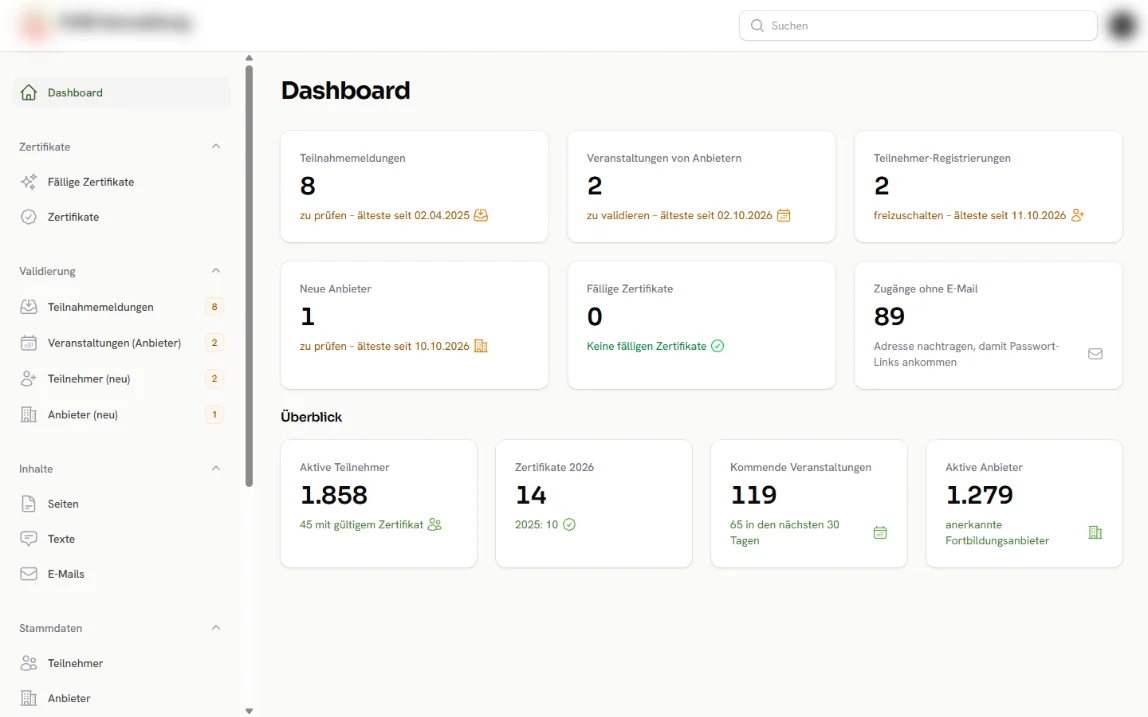Collapse the Inhalte sidebar section
This screenshot has height=717, width=1148.
(x=216, y=469)
